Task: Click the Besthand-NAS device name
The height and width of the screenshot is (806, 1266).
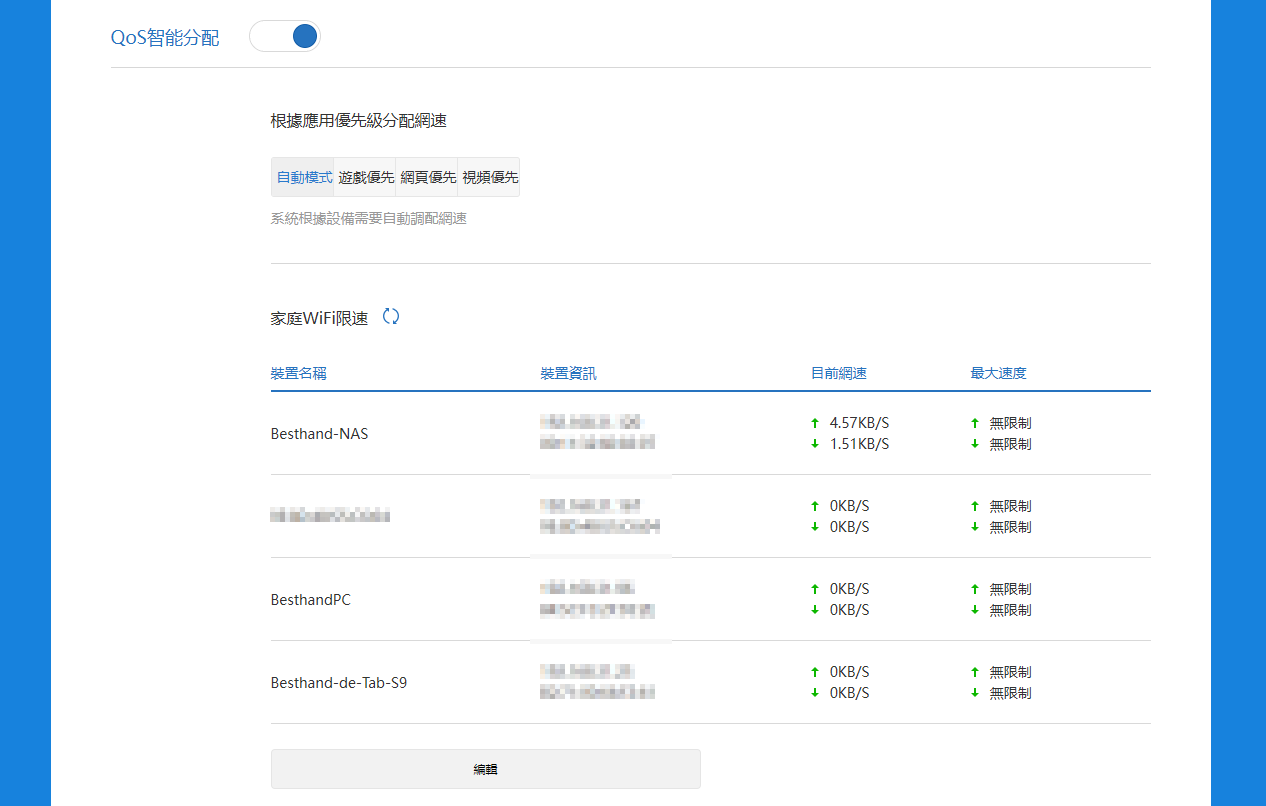Action: tap(319, 434)
